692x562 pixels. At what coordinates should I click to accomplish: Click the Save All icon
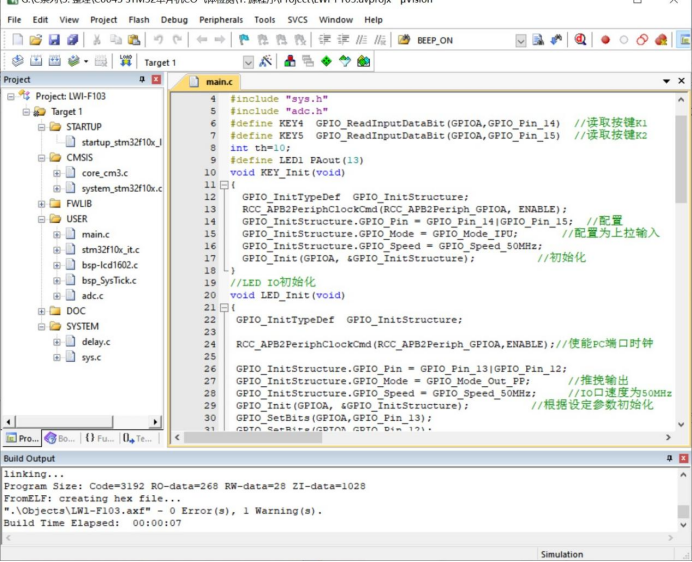[72, 40]
